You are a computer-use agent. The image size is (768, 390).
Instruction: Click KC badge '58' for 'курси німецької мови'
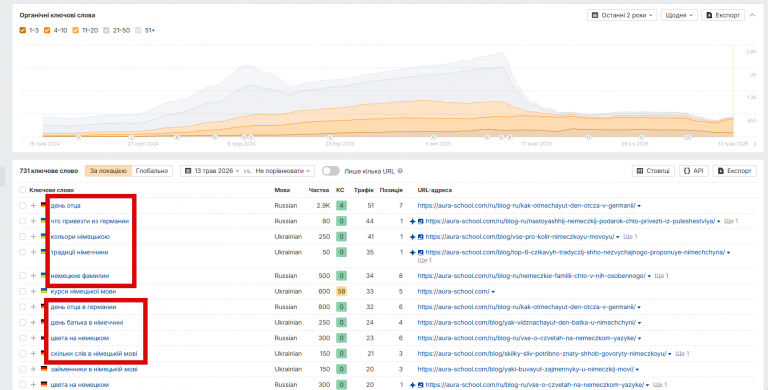tap(341, 292)
